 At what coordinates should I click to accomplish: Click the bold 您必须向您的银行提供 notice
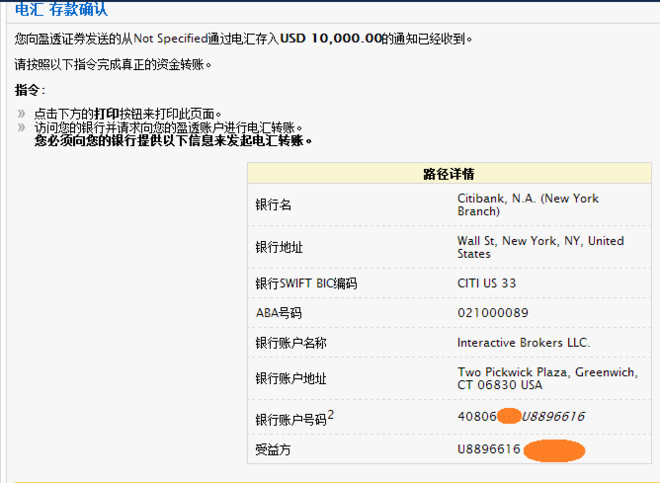(x=173, y=140)
